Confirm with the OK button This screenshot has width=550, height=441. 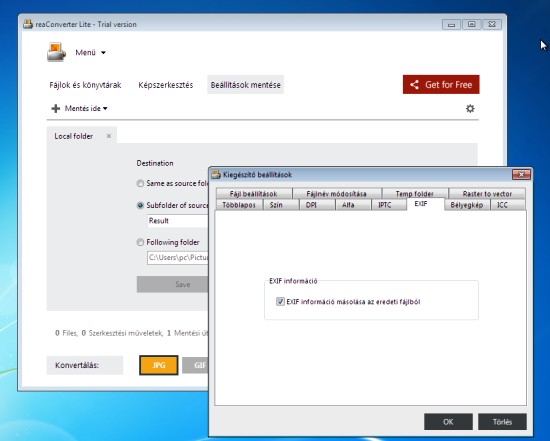pyautogui.click(x=448, y=422)
